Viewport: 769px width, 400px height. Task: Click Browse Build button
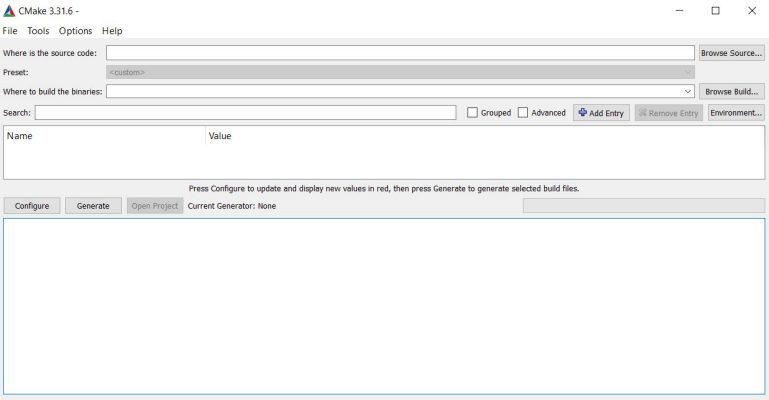[731, 92]
